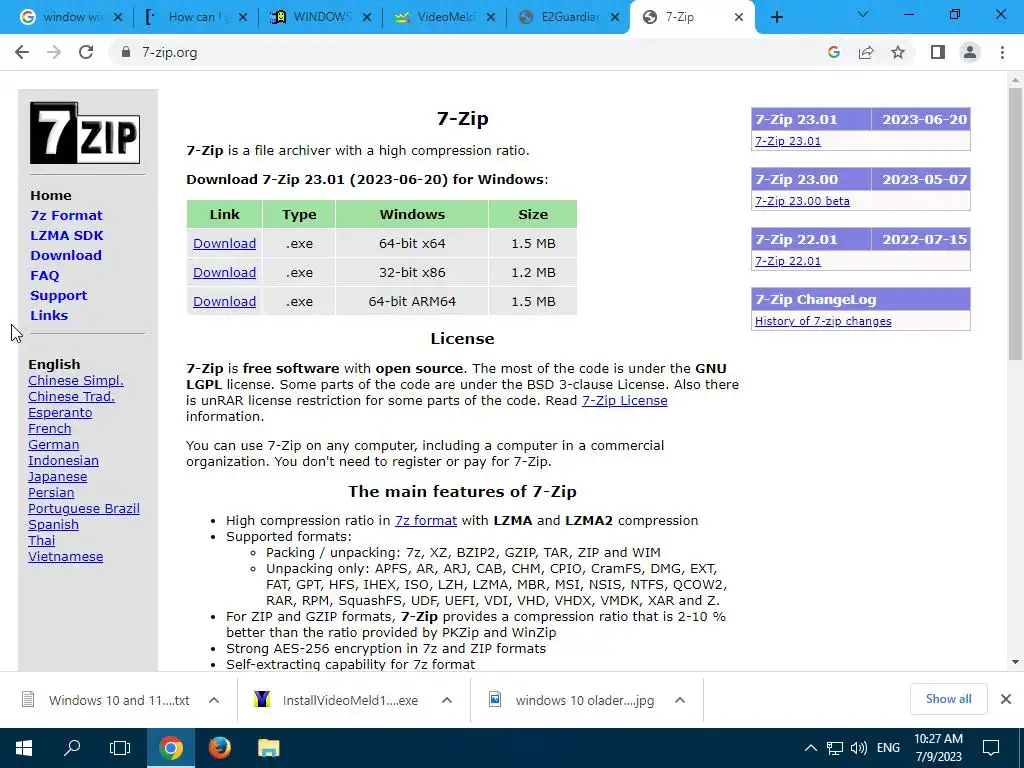Open a new tab with plus button
The image size is (1024, 768).
(776, 17)
